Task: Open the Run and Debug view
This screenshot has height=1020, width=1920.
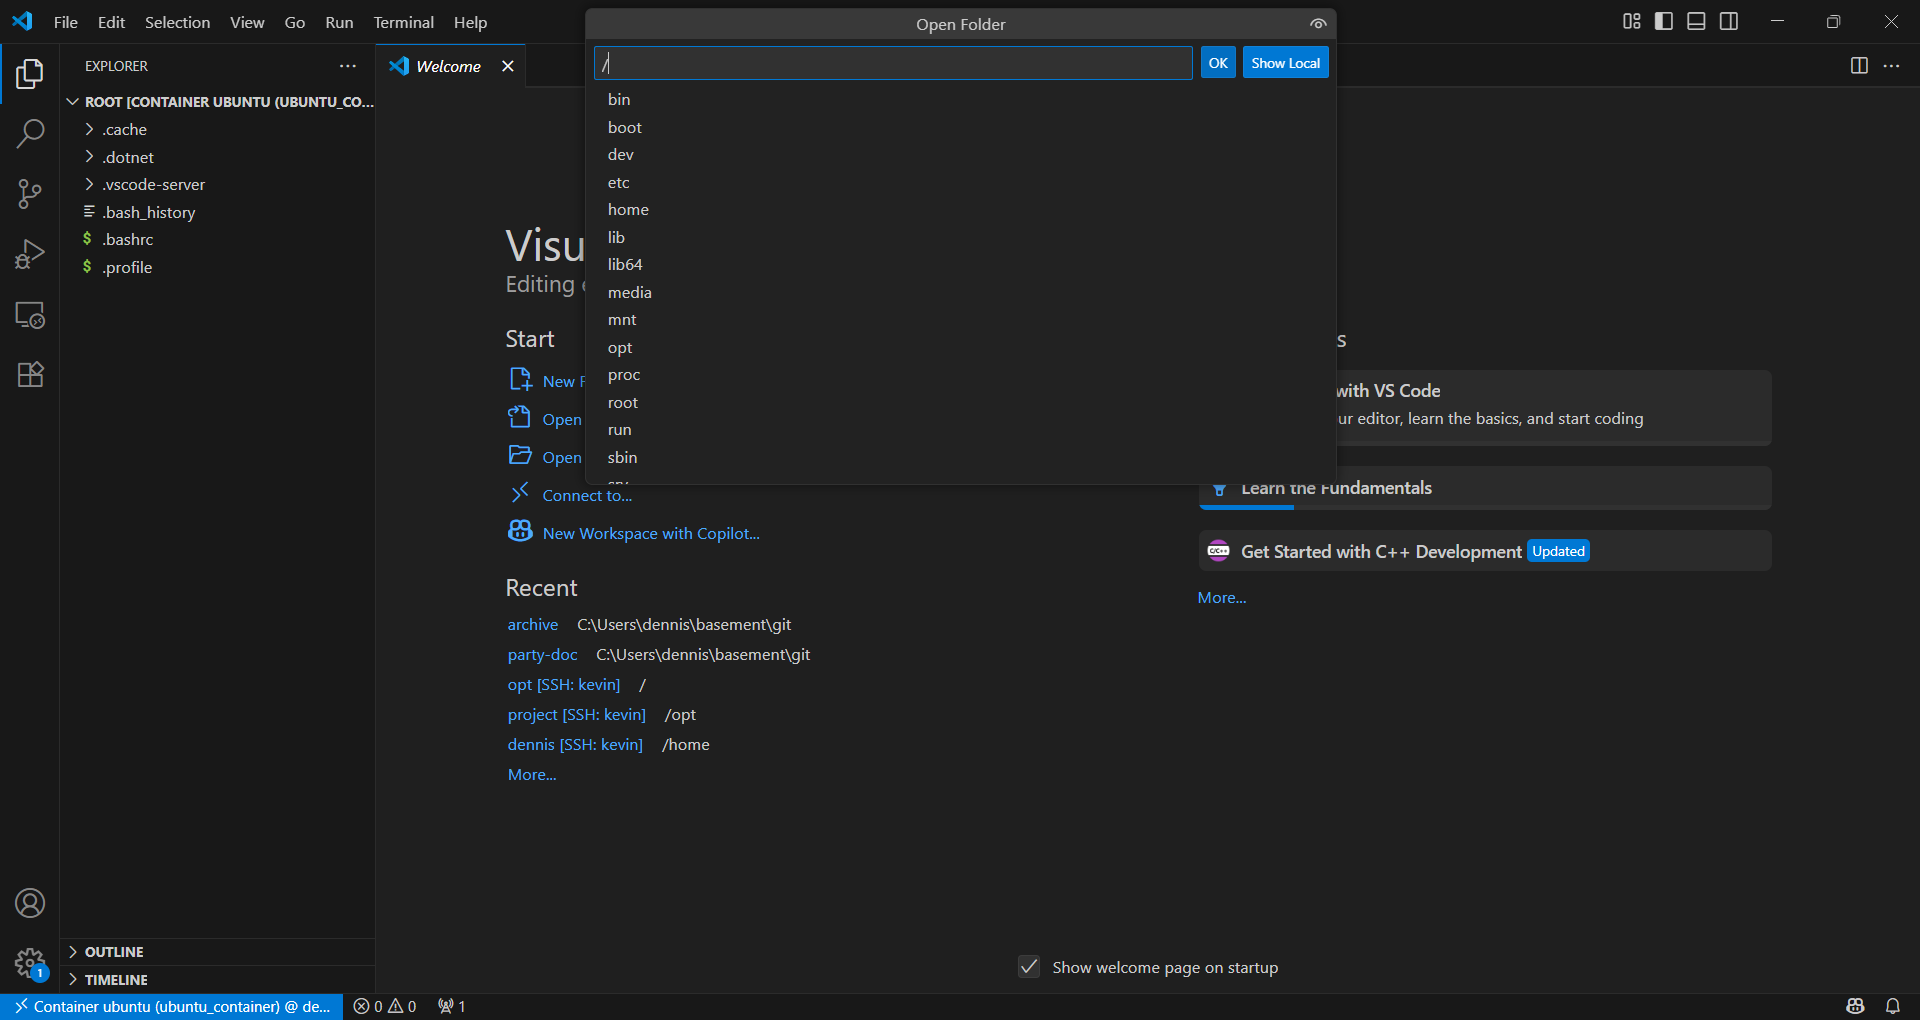Action: (30, 254)
